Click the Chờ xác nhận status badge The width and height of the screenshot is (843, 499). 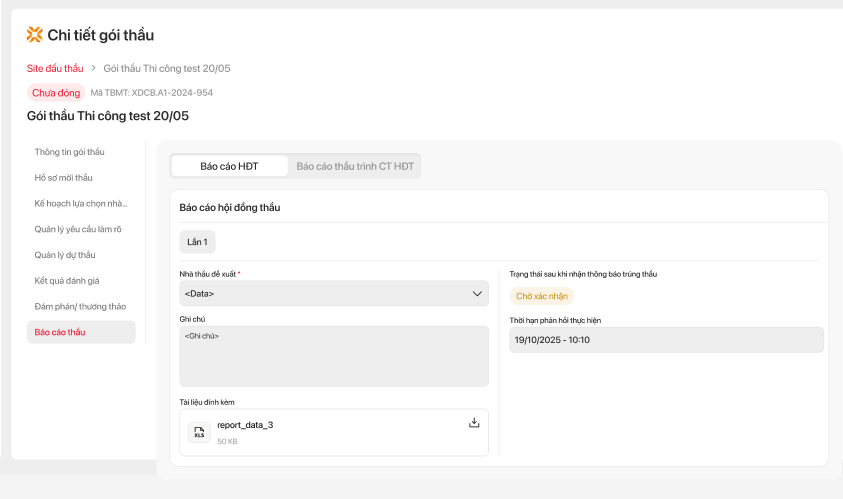542,296
